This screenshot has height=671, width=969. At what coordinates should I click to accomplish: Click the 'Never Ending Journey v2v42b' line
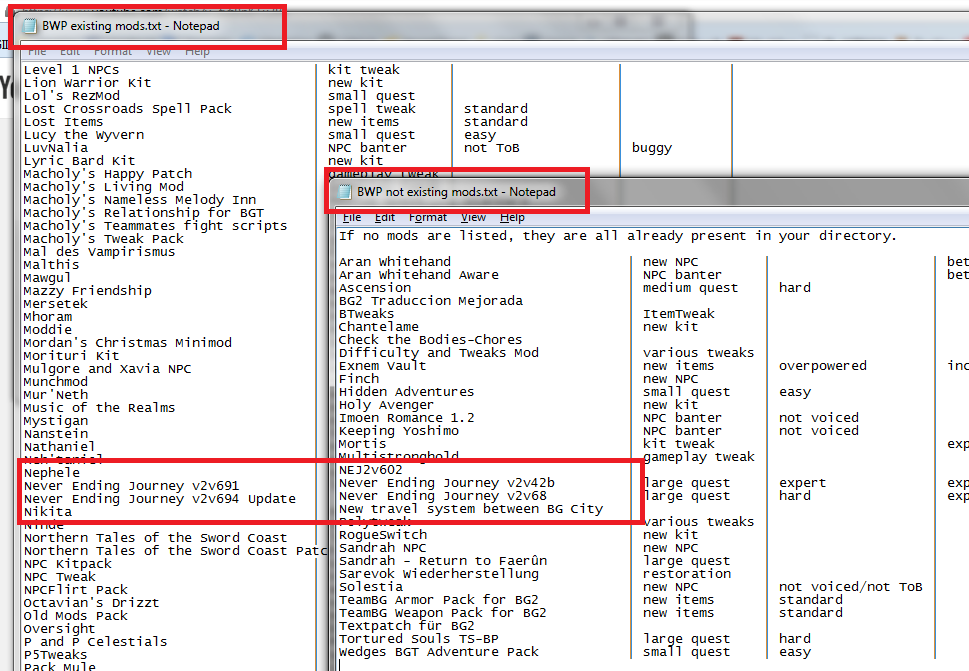(x=446, y=483)
